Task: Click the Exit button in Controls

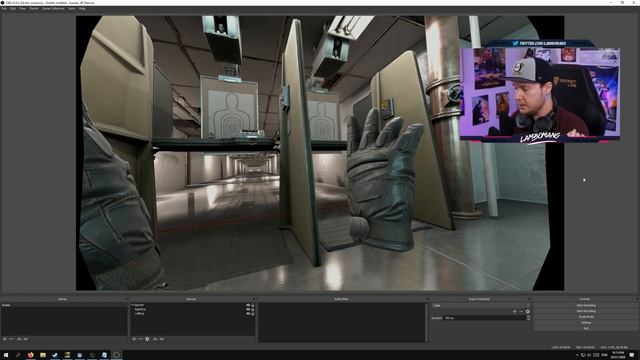Action: click(586, 328)
